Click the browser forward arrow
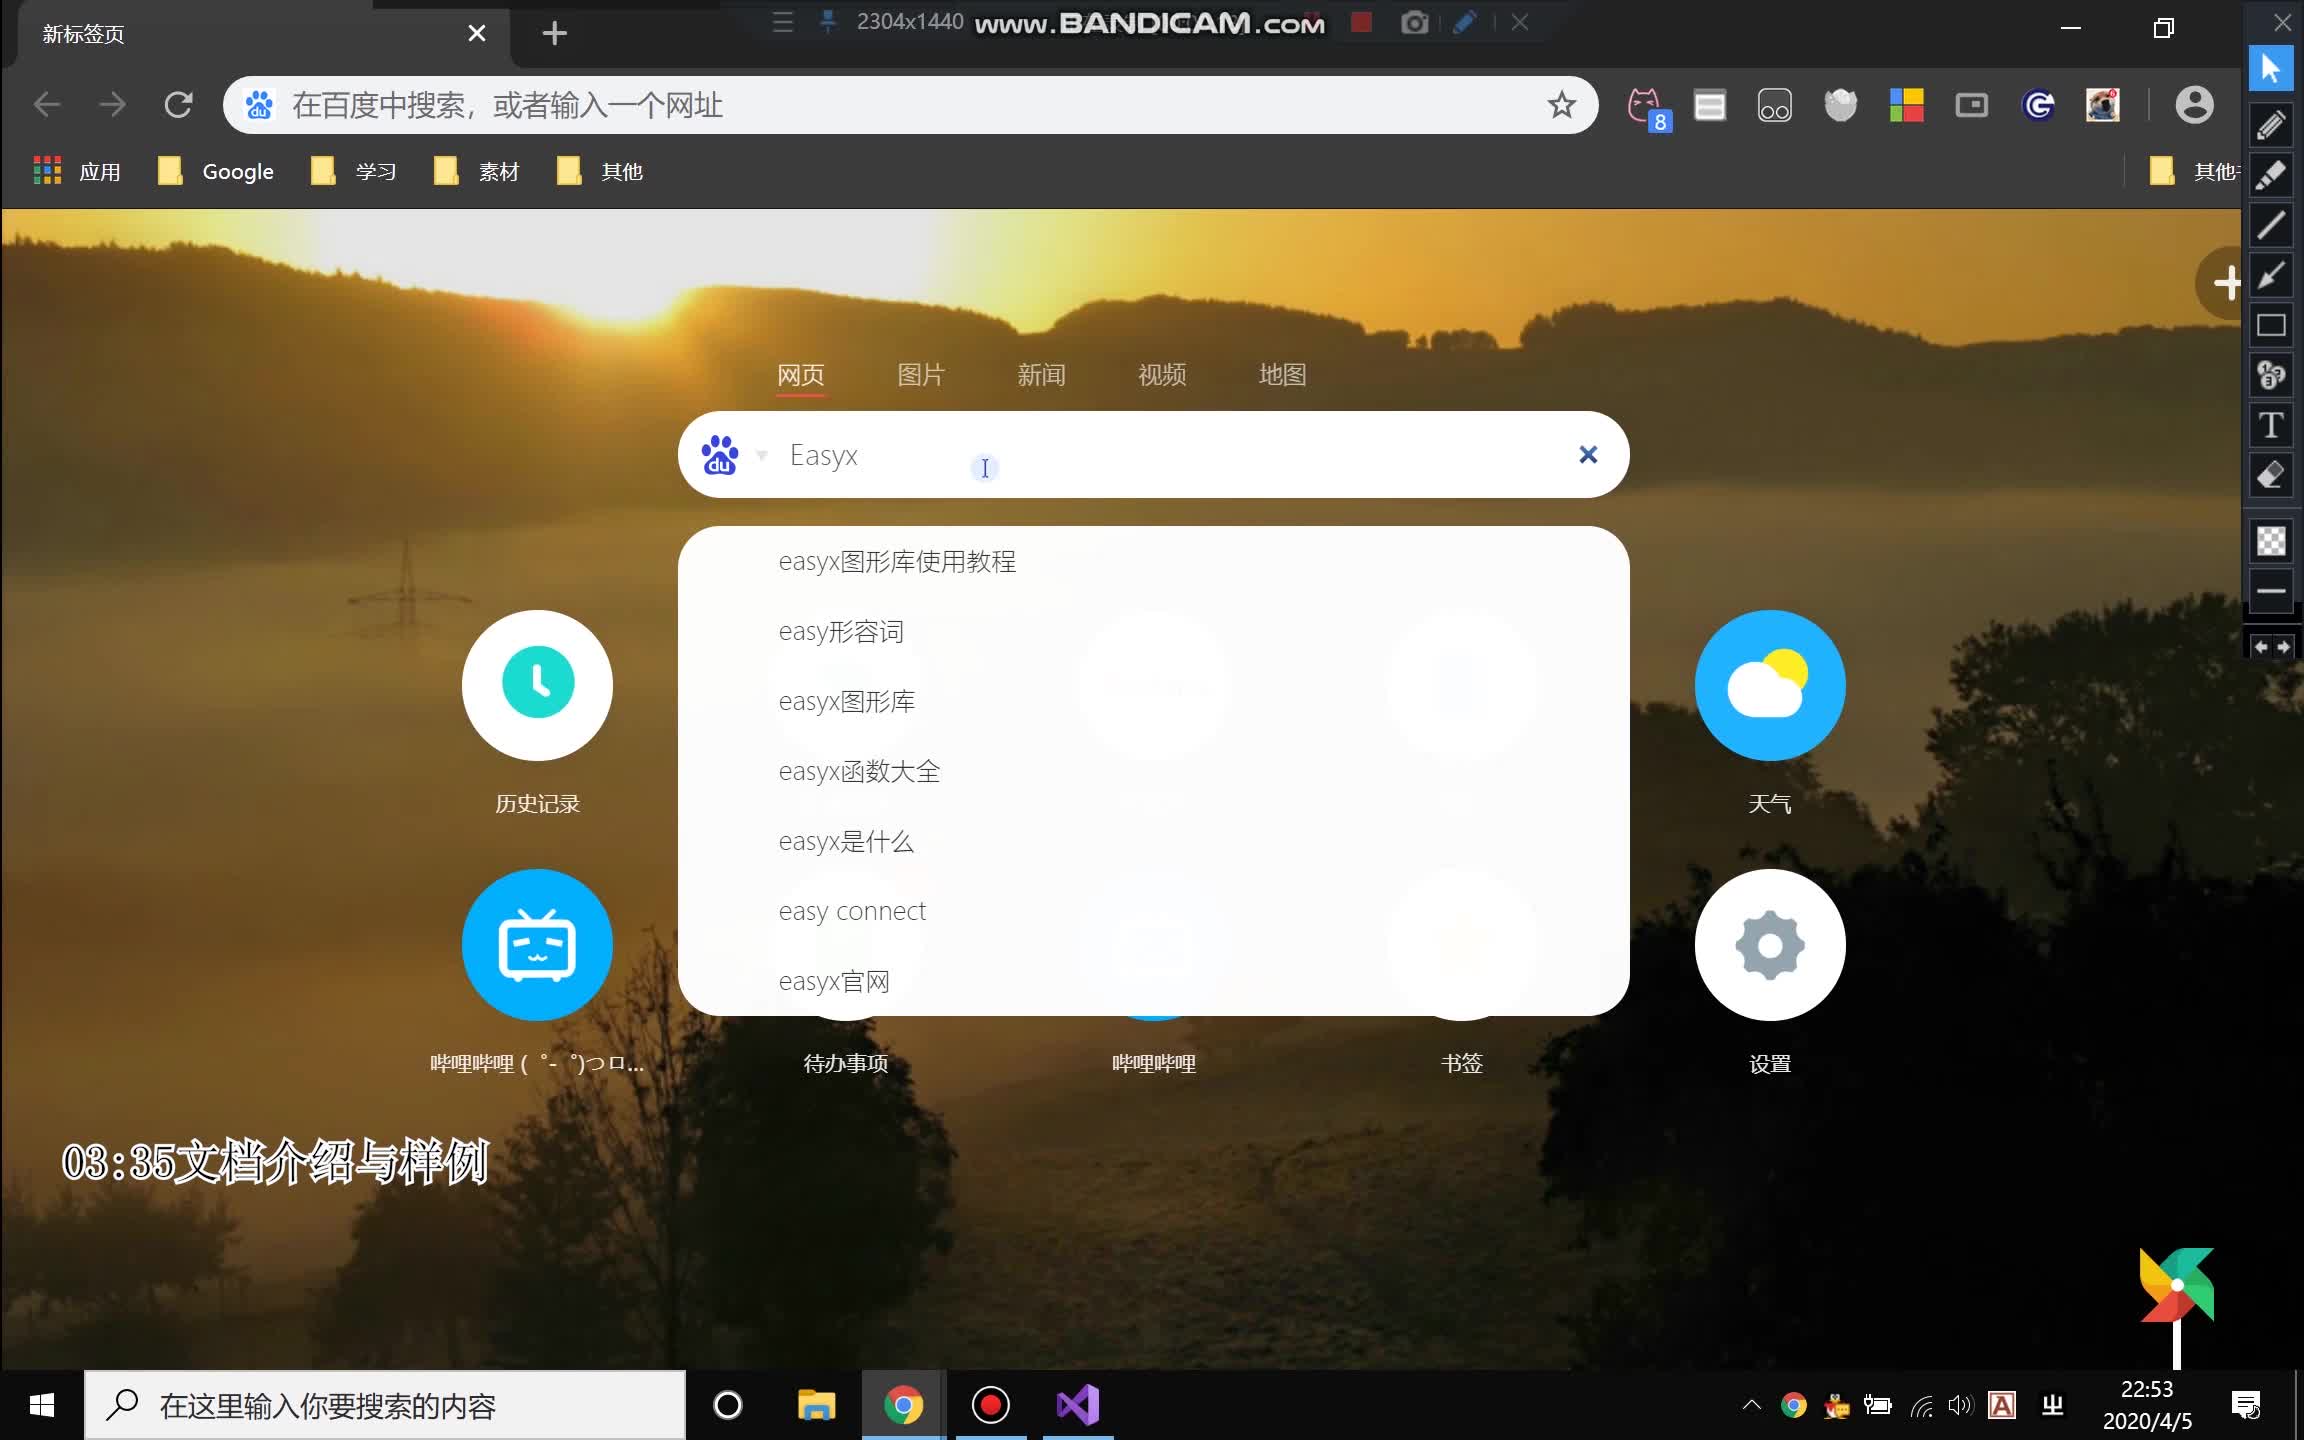Viewport: 2304px width, 1440px height. point(113,105)
